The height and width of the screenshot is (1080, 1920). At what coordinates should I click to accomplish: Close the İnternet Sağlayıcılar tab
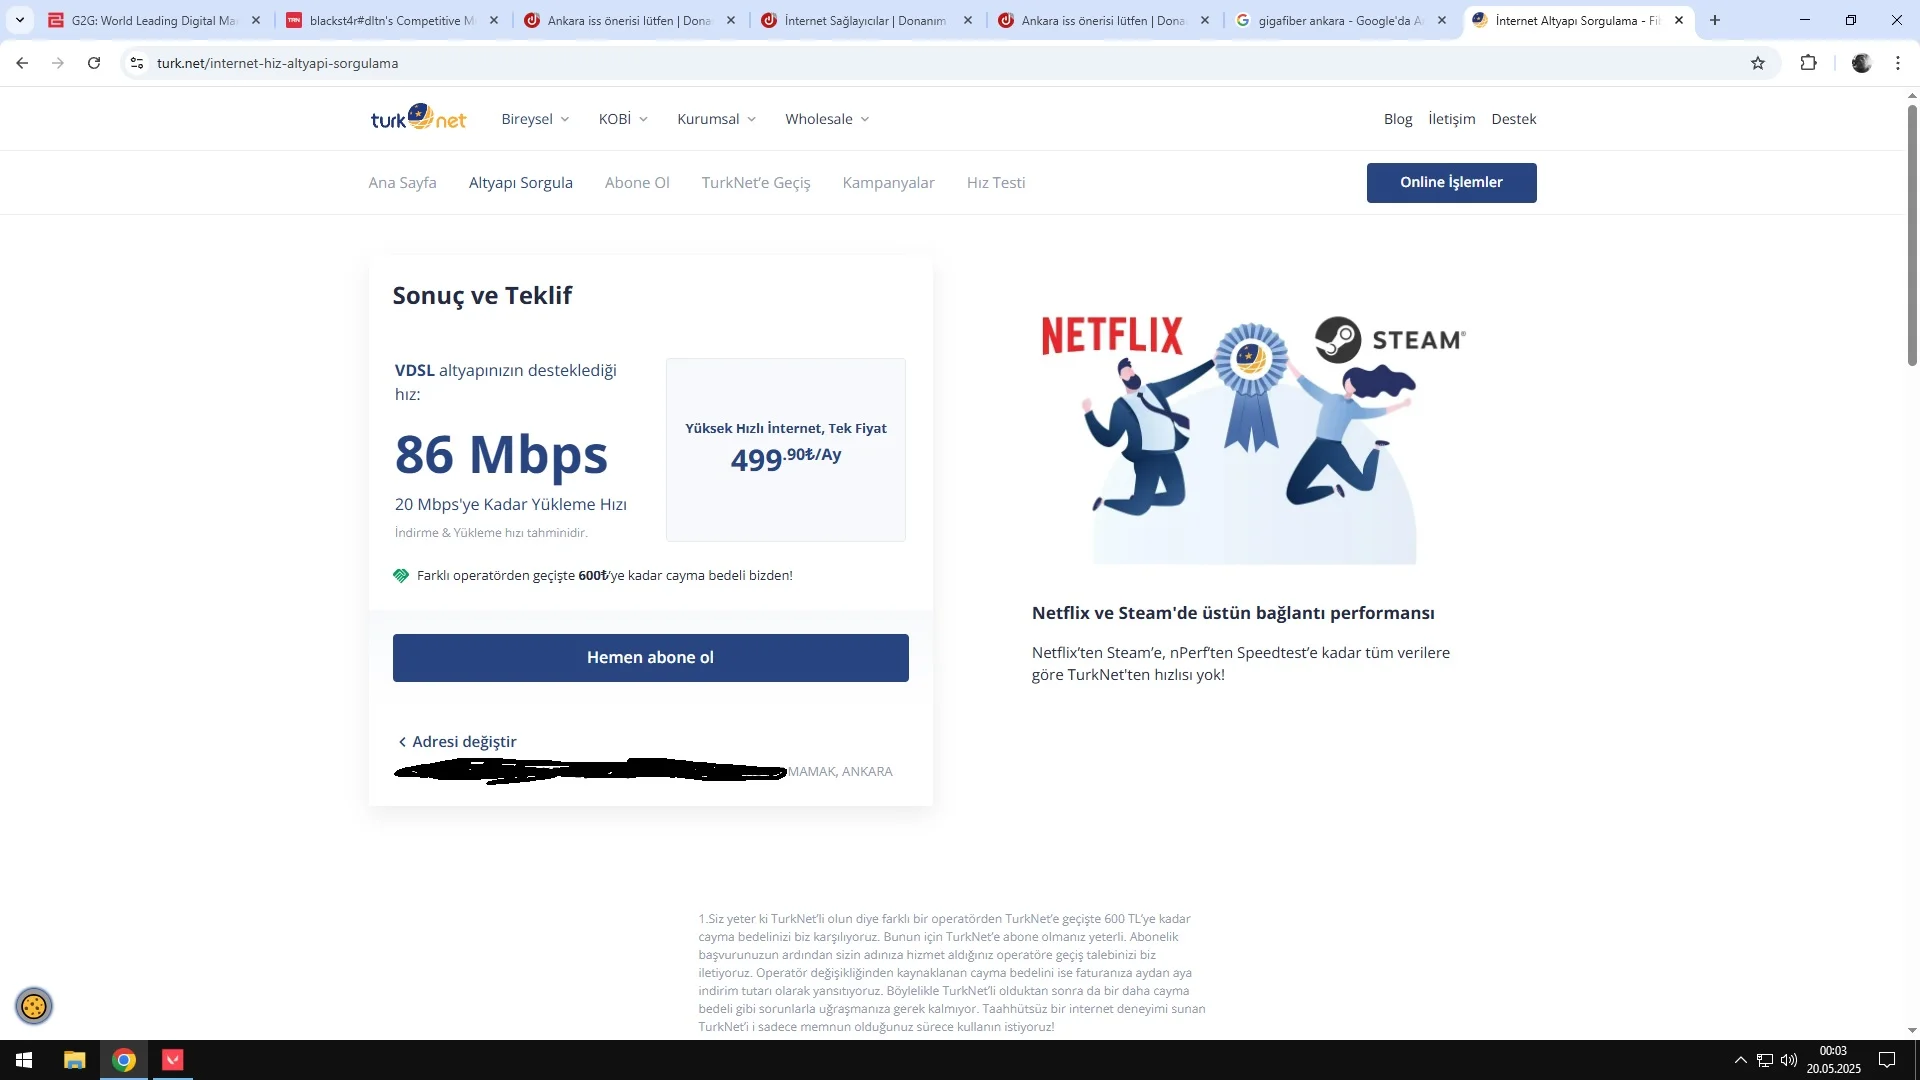968,20
